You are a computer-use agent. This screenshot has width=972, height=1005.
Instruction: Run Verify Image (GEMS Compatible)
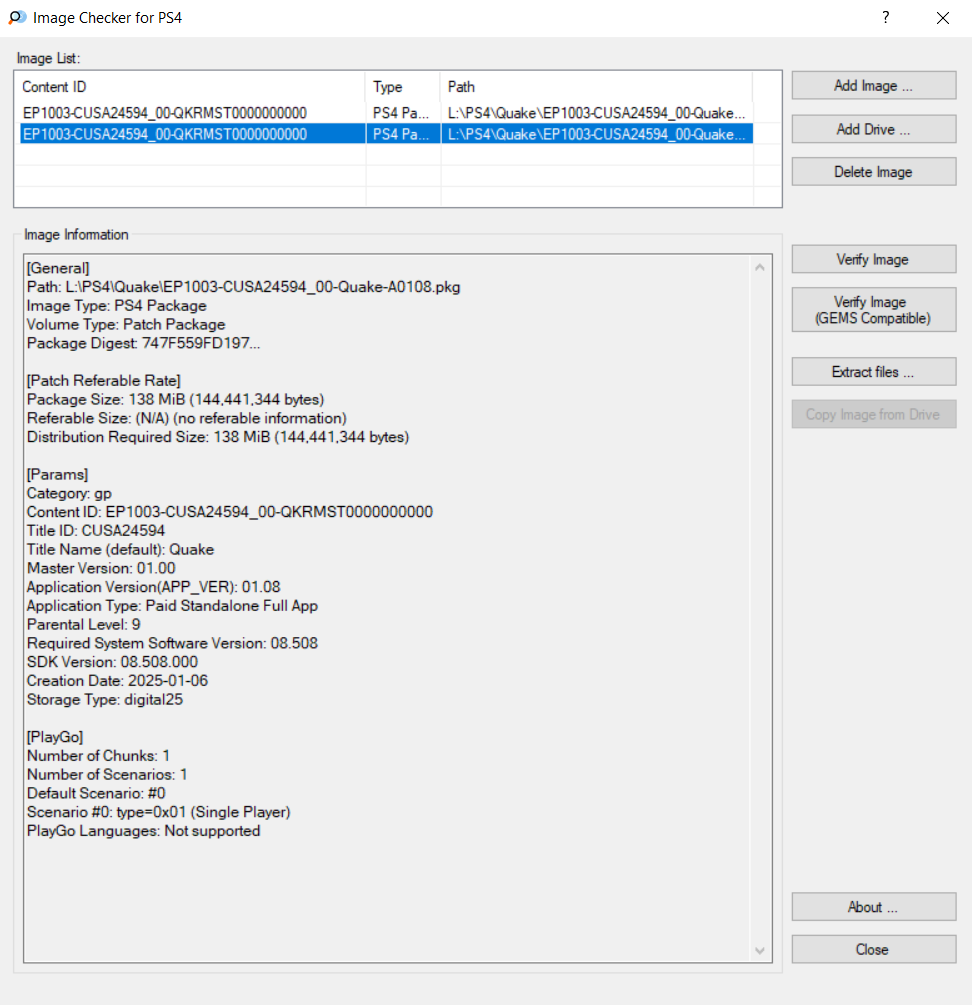(873, 310)
